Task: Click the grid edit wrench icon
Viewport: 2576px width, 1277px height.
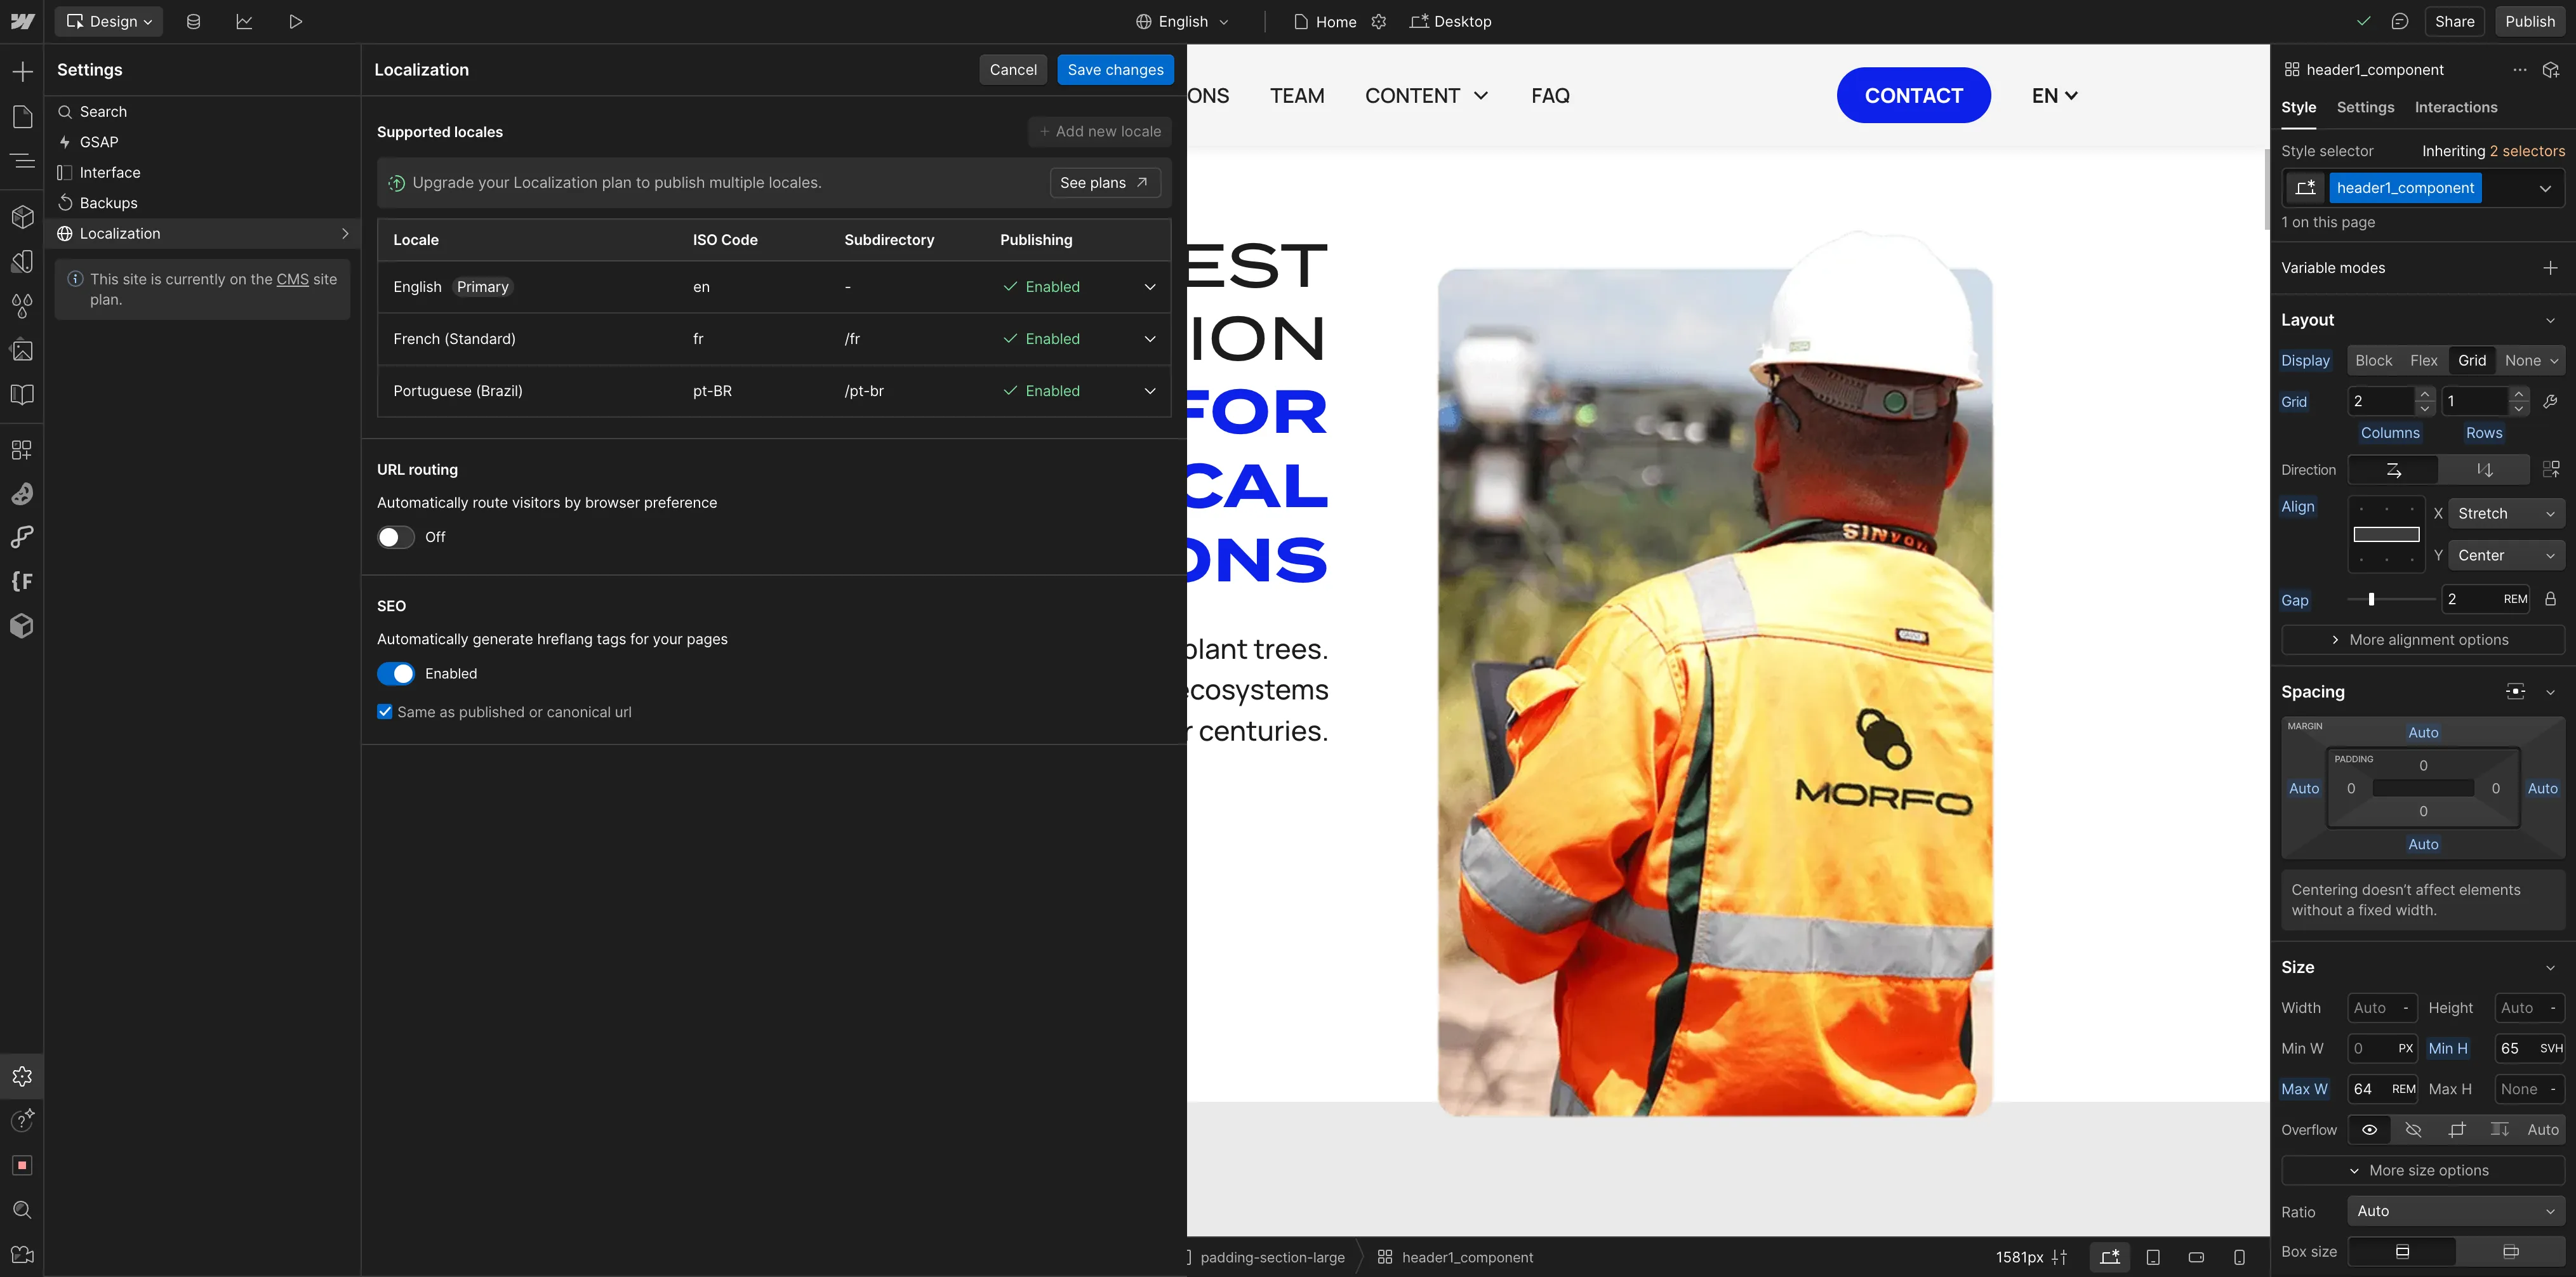Action: (x=2550, y=401)
